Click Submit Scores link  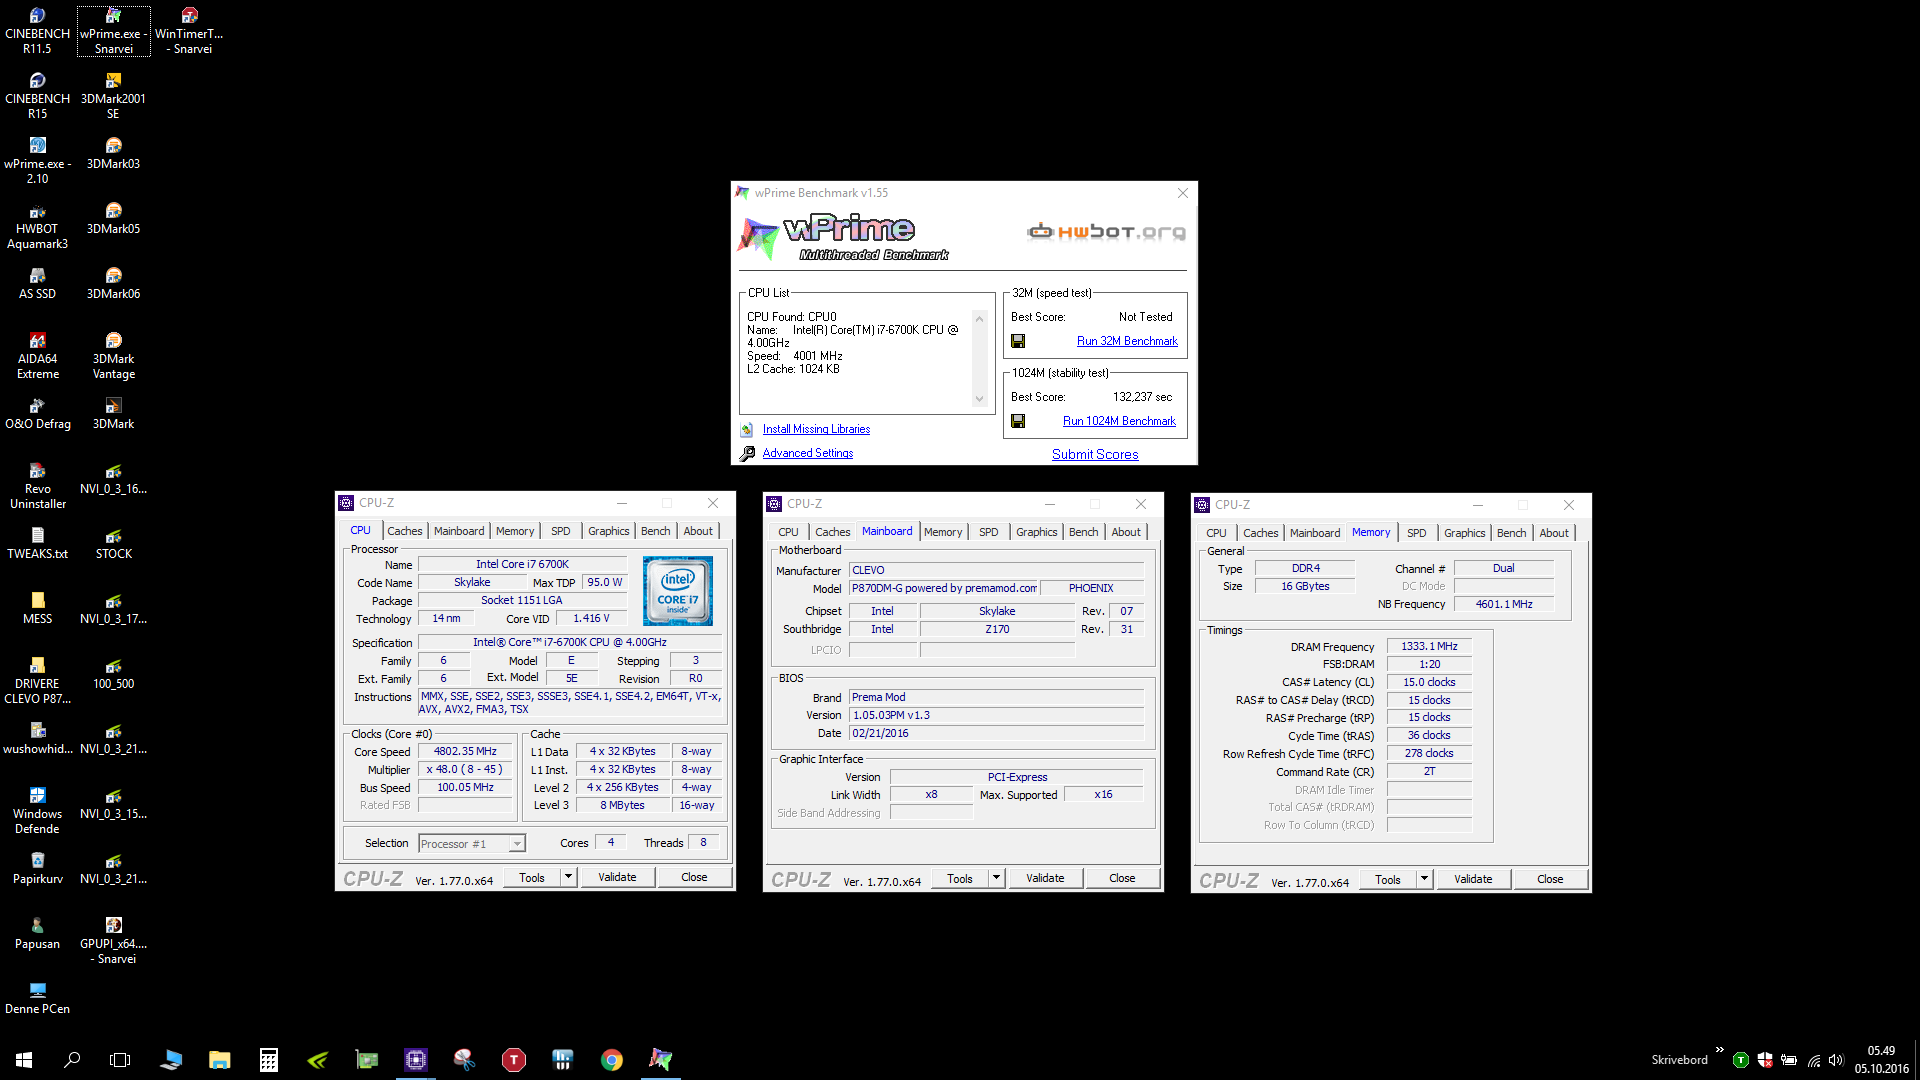(1095, 454)
